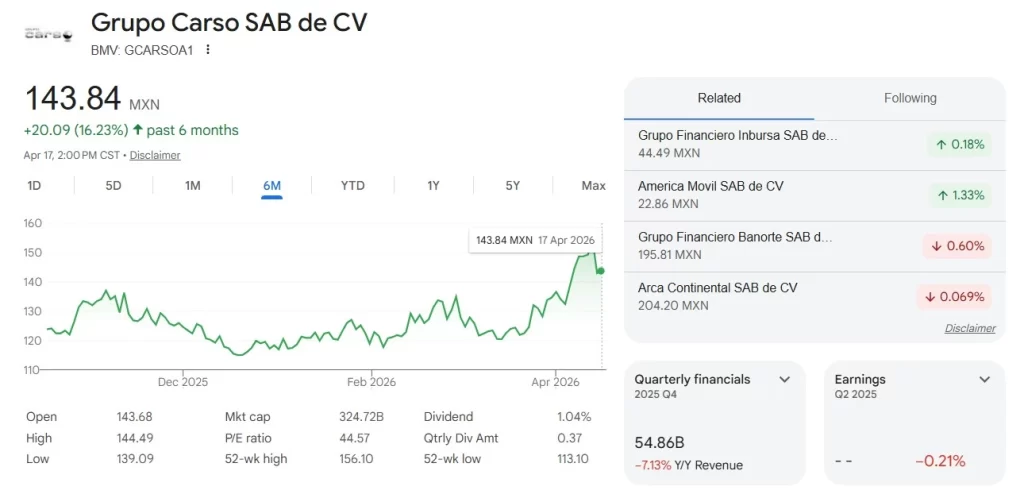Click the America Movil 1.33% up badge
1024x498 pixels.
click(960, 195)
